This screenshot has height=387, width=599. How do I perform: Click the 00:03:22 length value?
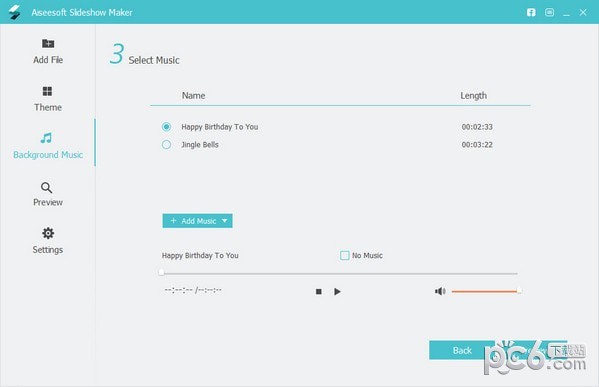[477, 145]
